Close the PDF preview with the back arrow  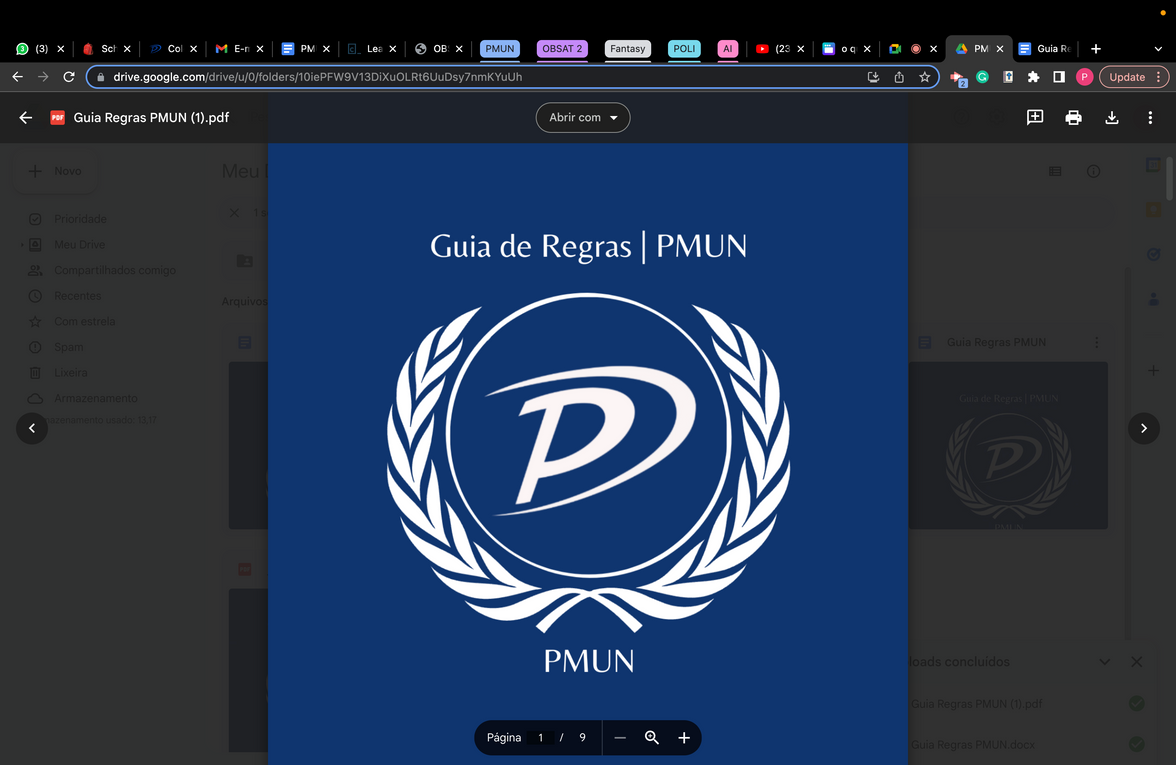click(x=26, y=118)
